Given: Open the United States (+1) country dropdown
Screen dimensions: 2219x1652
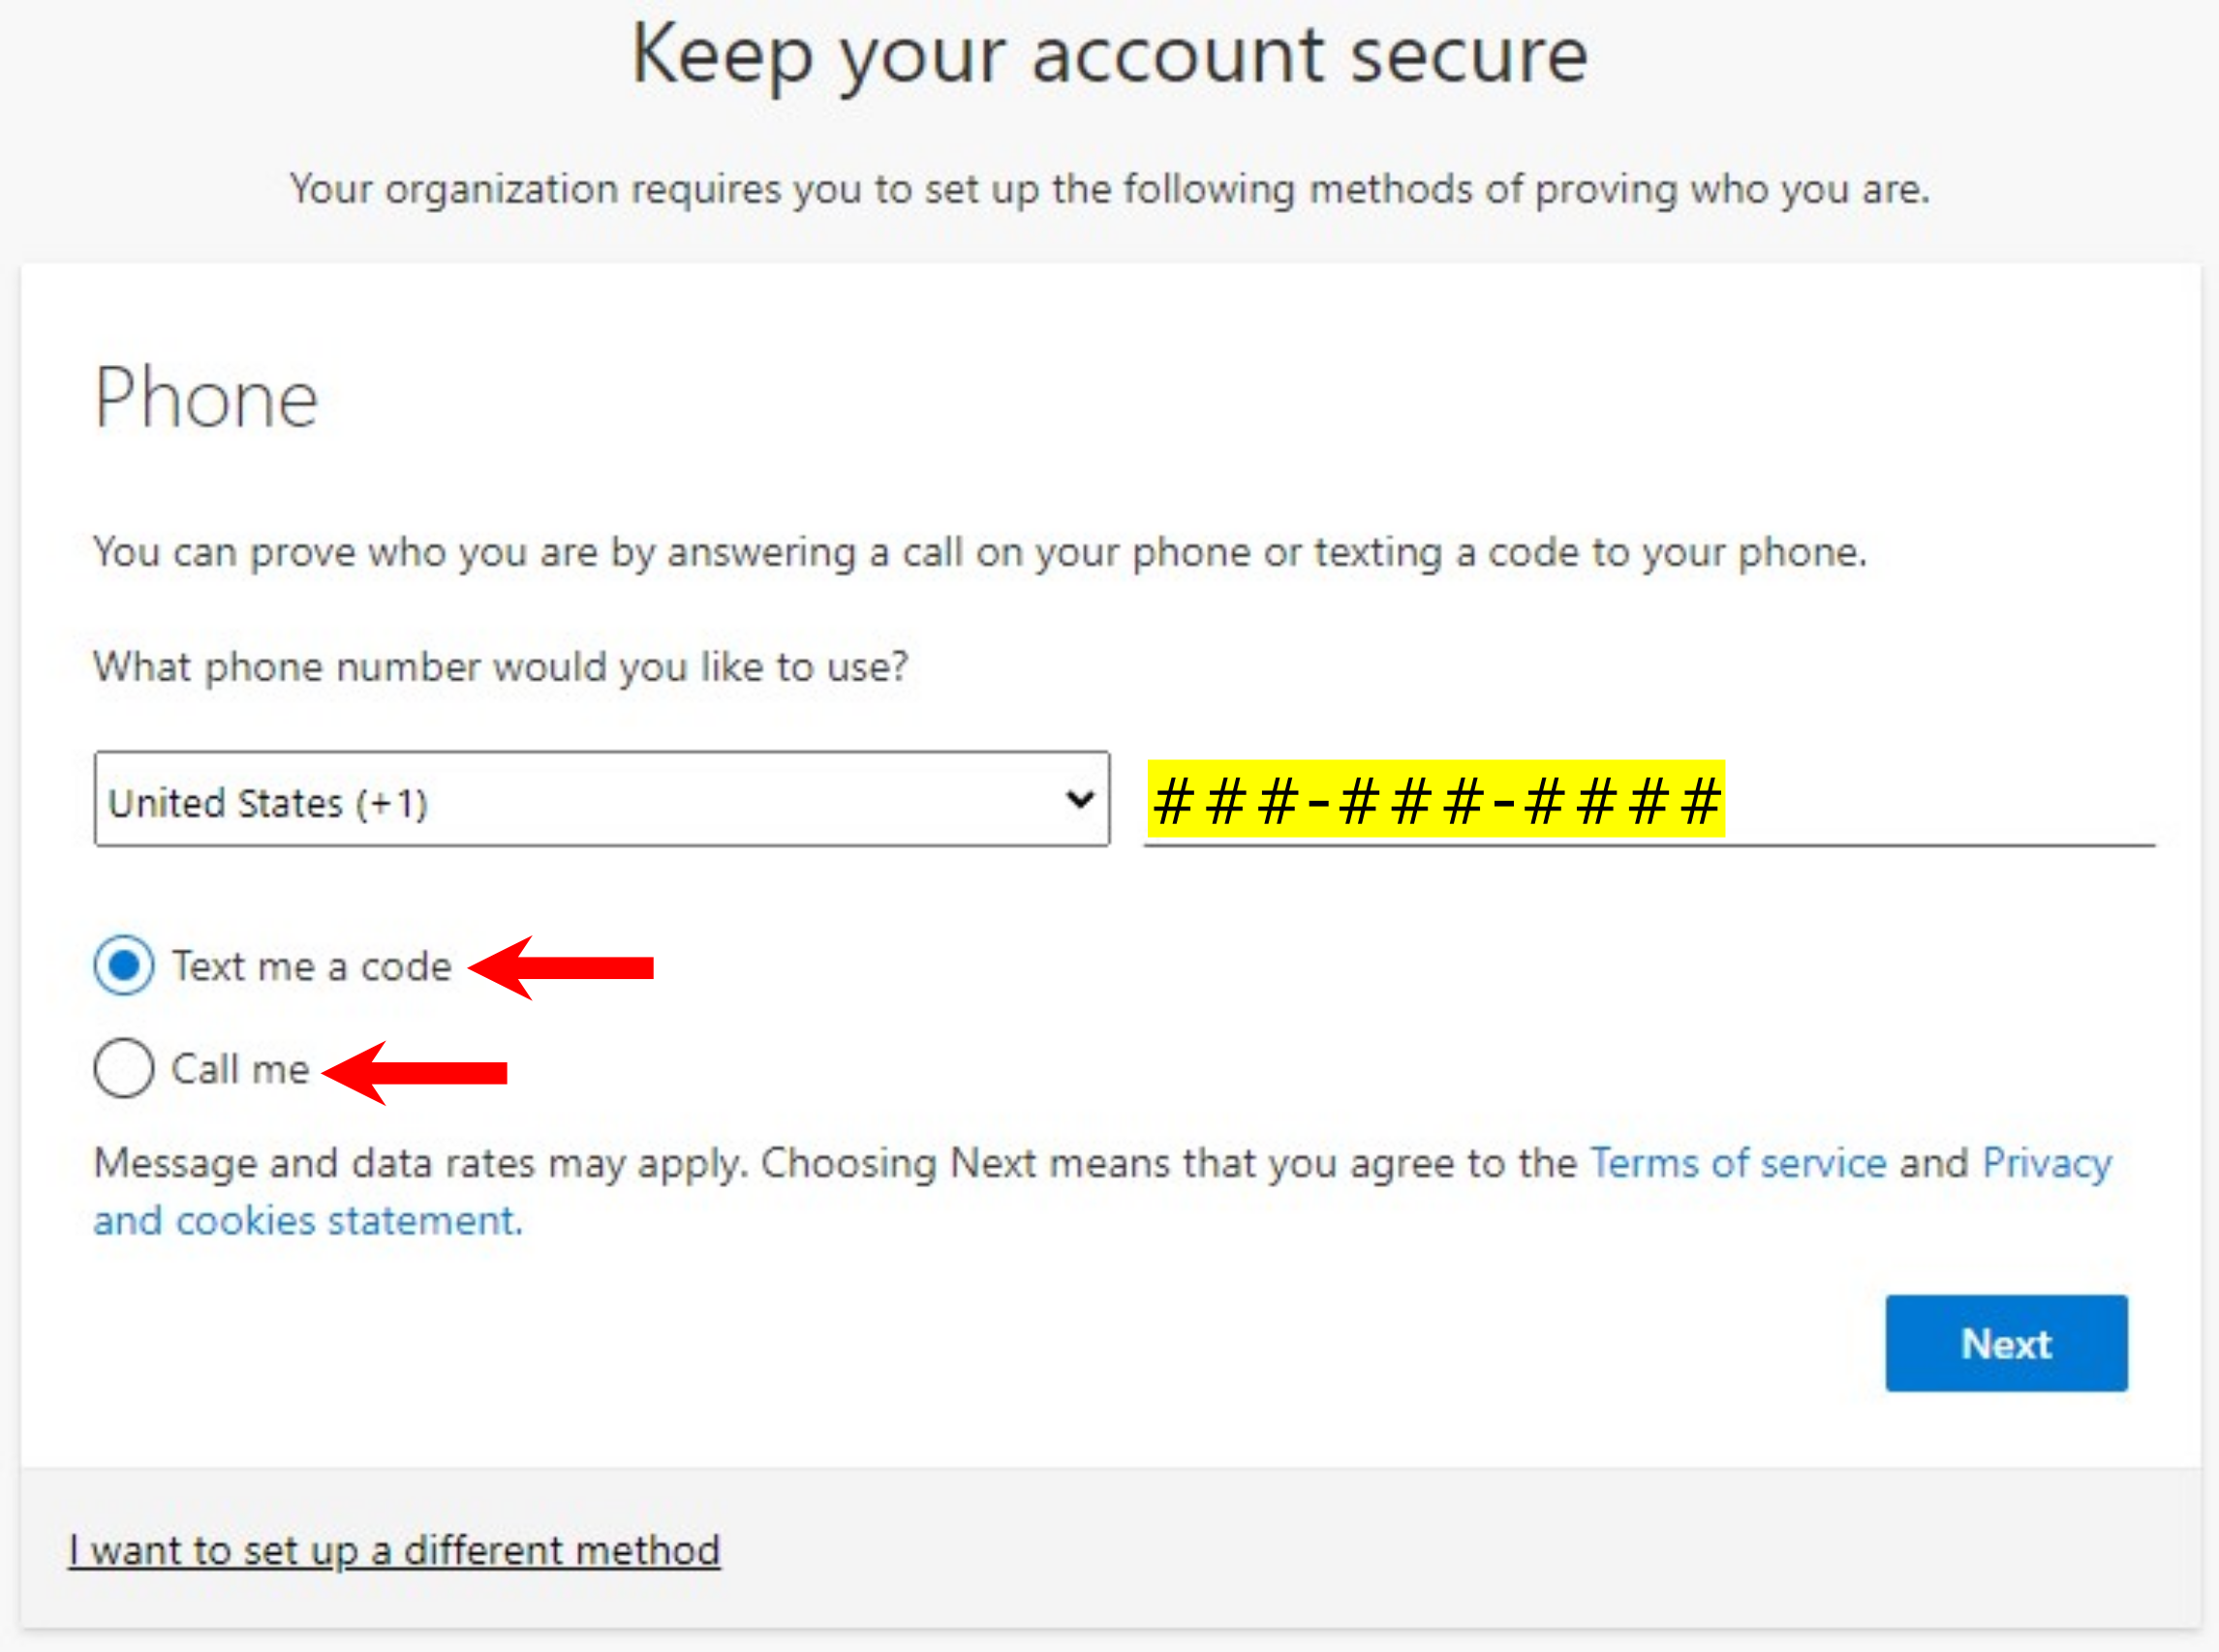Looking at the screenshot, I should (600, 800).
